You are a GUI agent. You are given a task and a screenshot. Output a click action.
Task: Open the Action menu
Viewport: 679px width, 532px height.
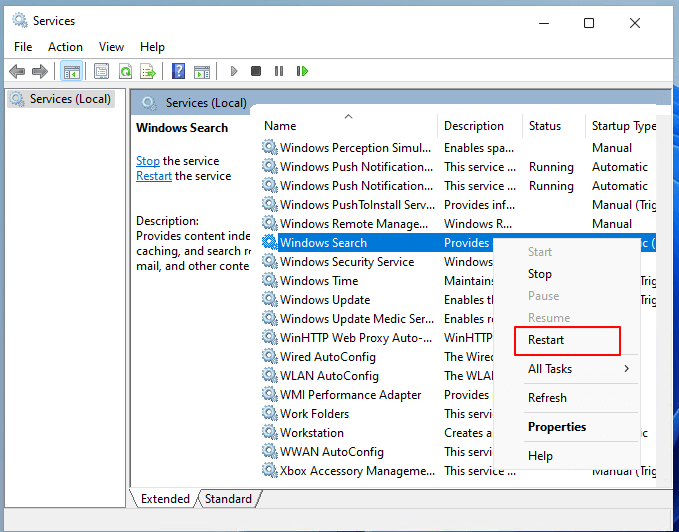point(65,47)
